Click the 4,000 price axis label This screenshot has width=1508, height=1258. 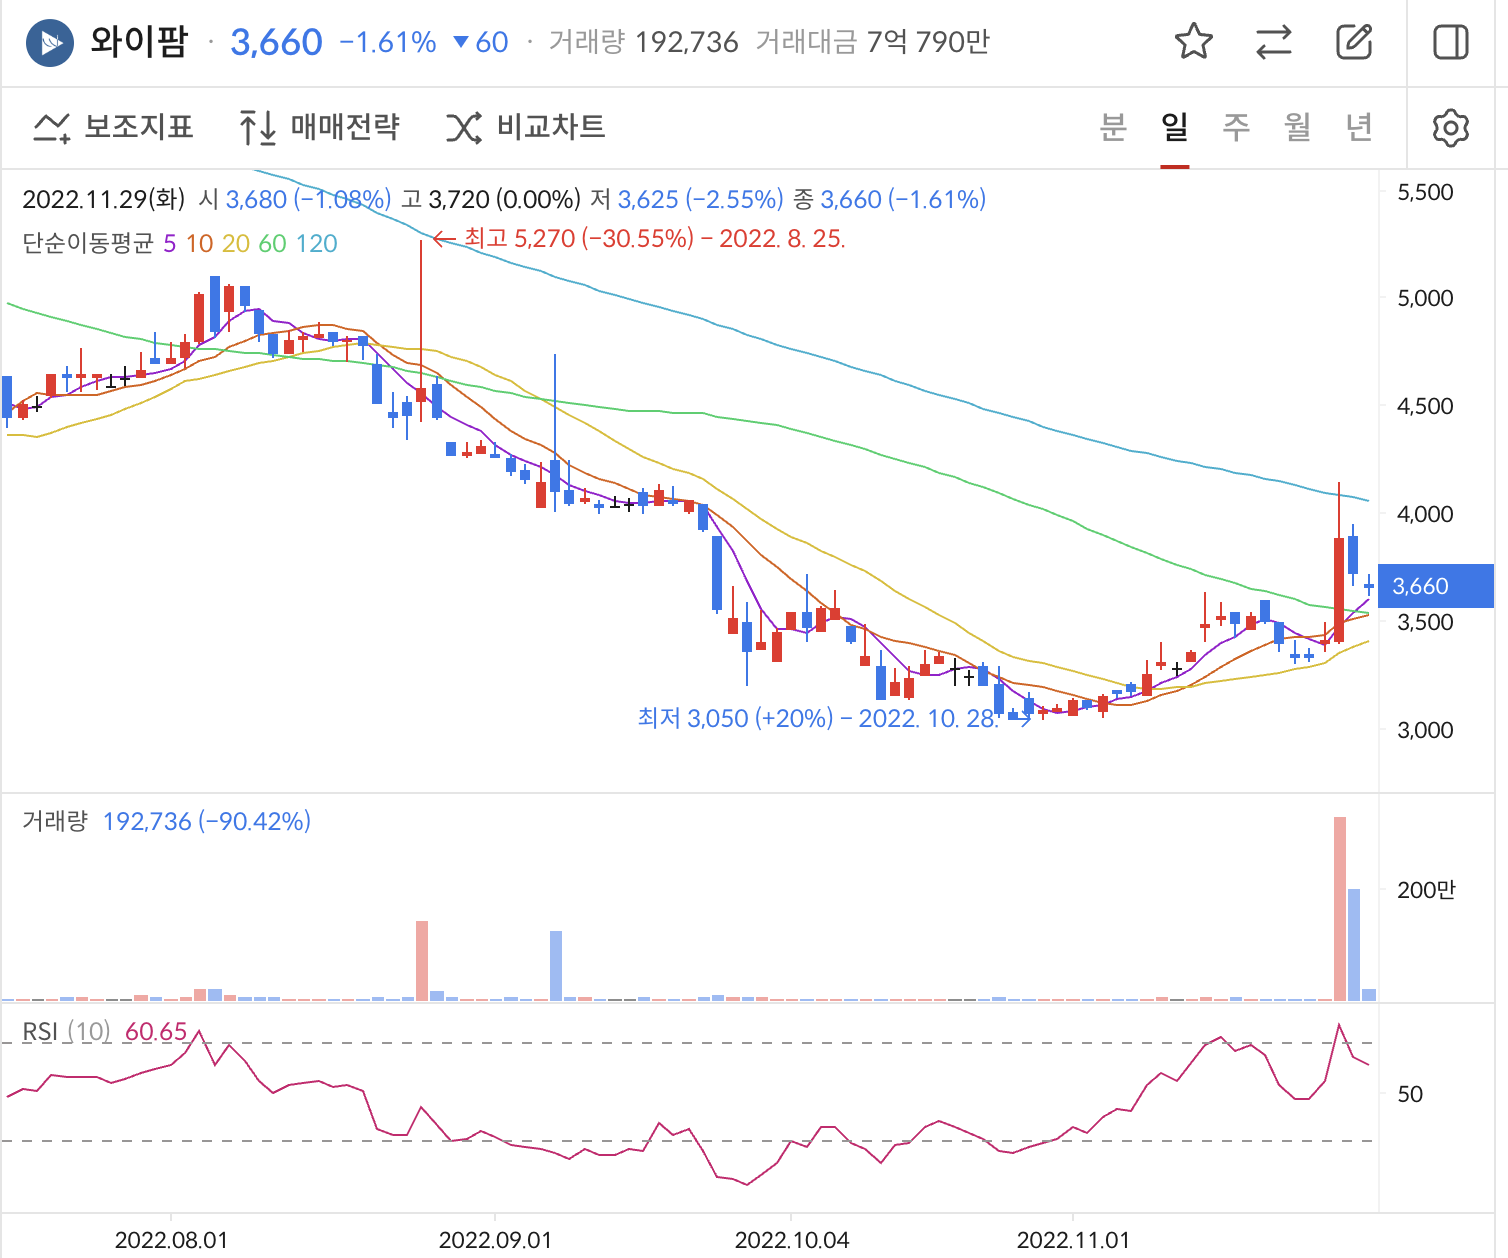click(x=1425, y=514)
